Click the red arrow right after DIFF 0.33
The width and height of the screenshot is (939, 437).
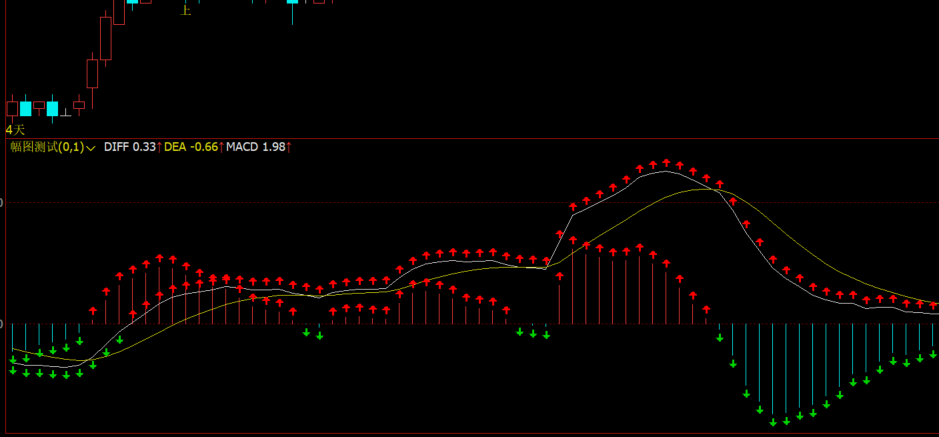click(x=160, y=147)
